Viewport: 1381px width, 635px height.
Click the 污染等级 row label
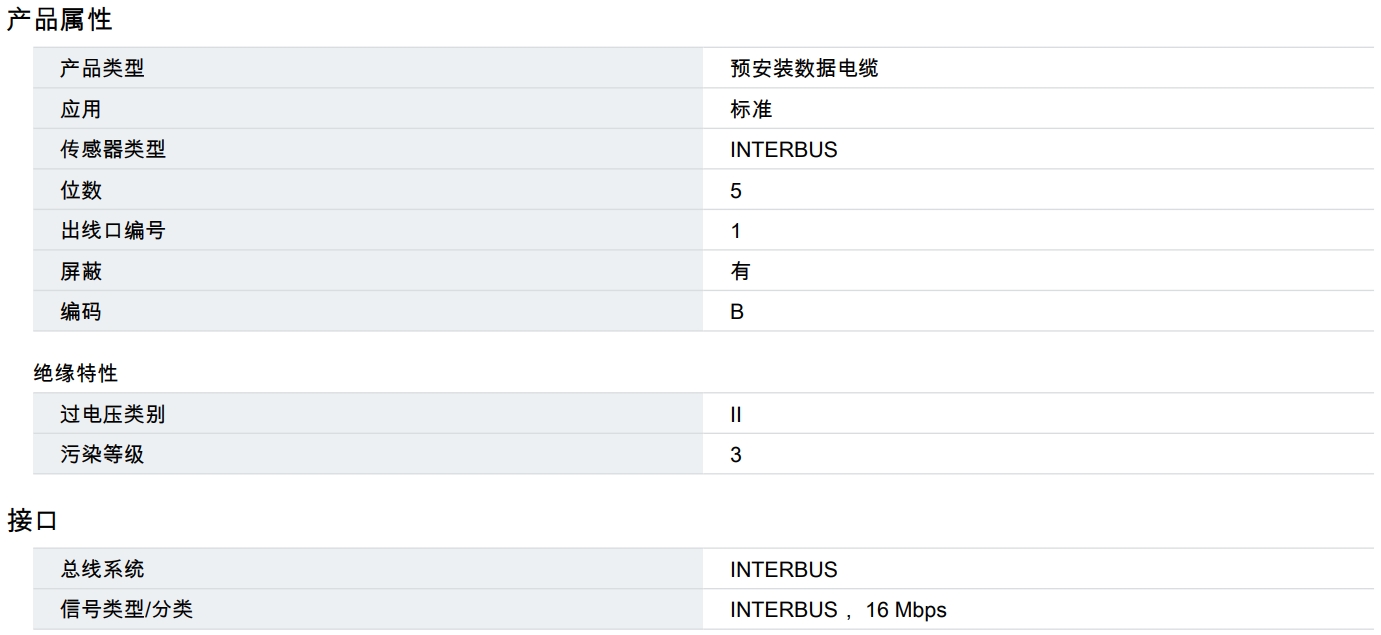pos(102,455)
